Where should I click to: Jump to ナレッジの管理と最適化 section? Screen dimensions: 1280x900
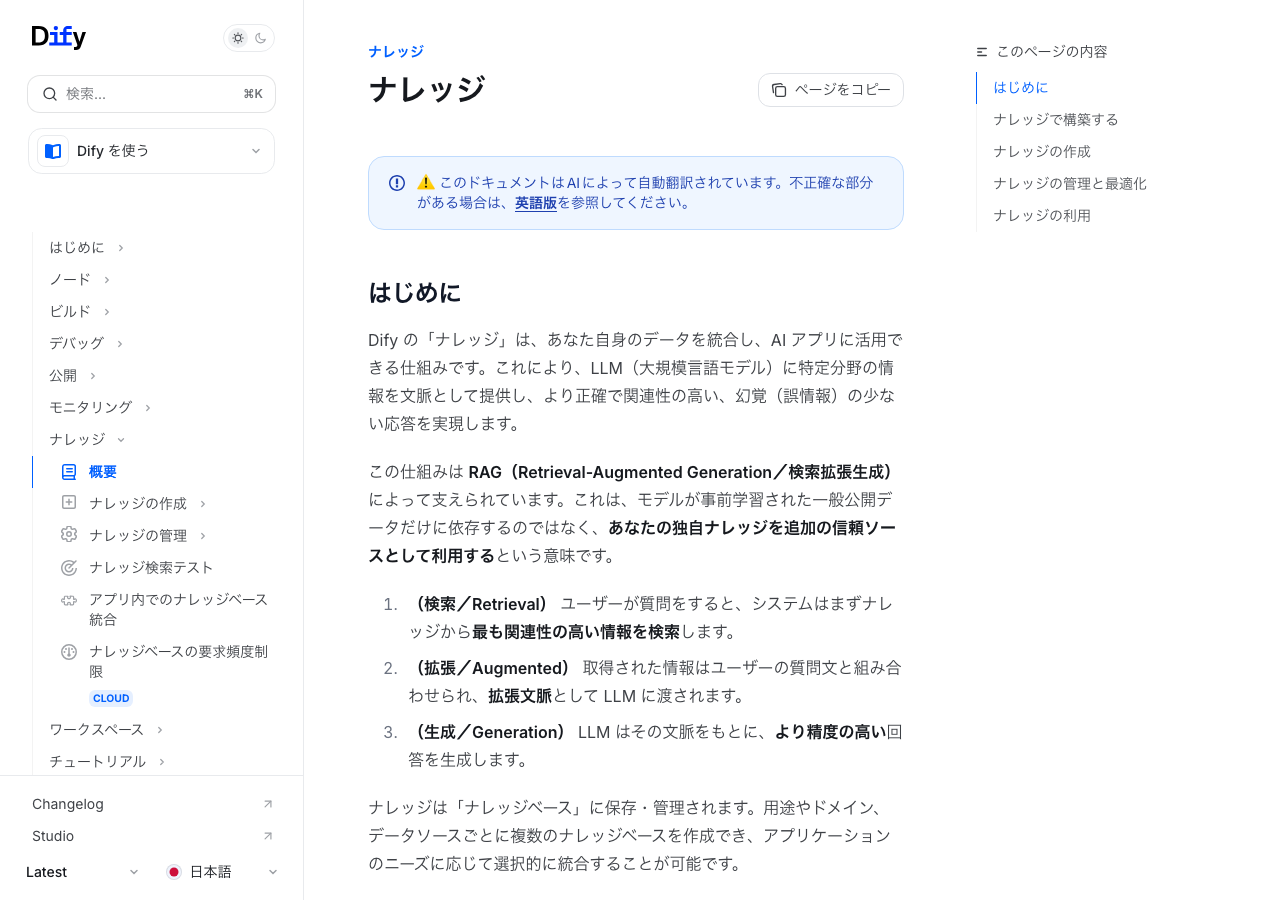click(1069, 183)
